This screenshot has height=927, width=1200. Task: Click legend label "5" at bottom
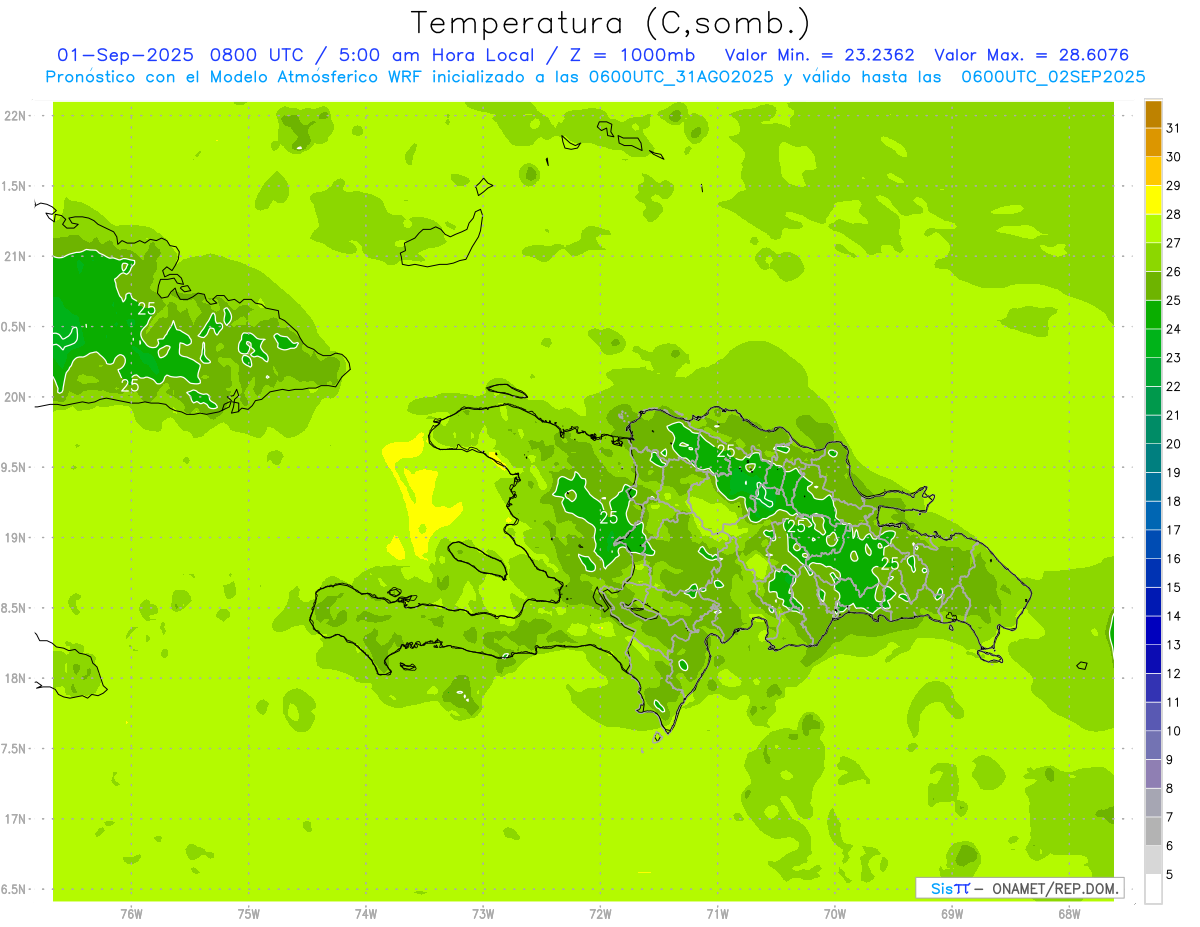tap(1170, 874)
